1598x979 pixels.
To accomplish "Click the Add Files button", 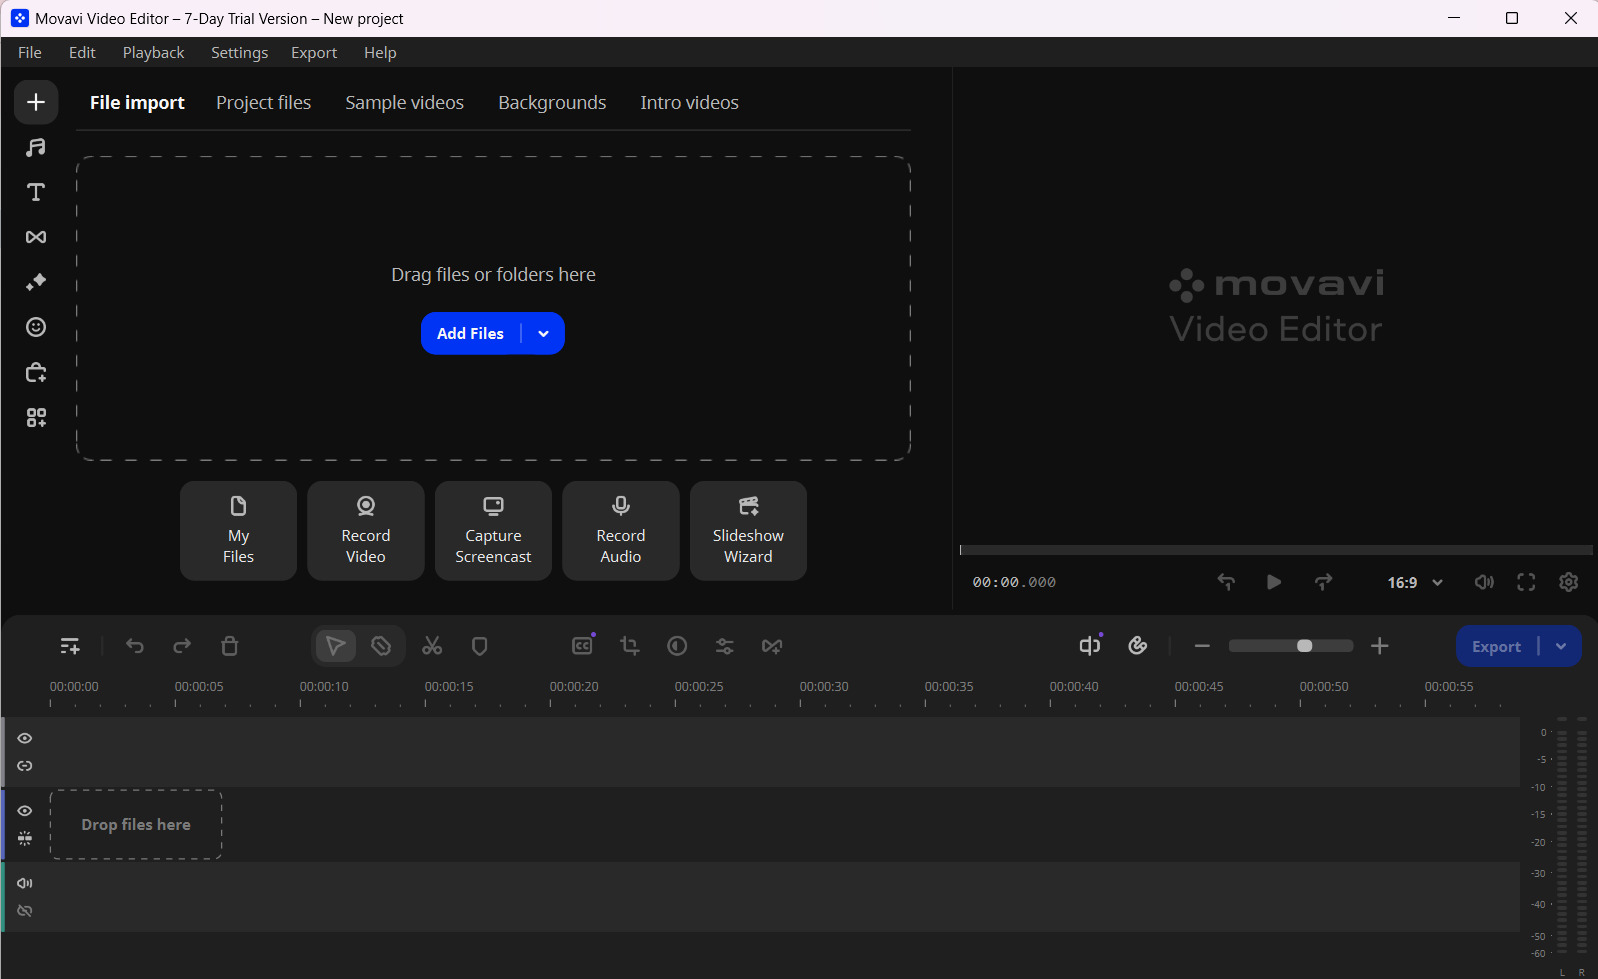I will tap(471, 334).
